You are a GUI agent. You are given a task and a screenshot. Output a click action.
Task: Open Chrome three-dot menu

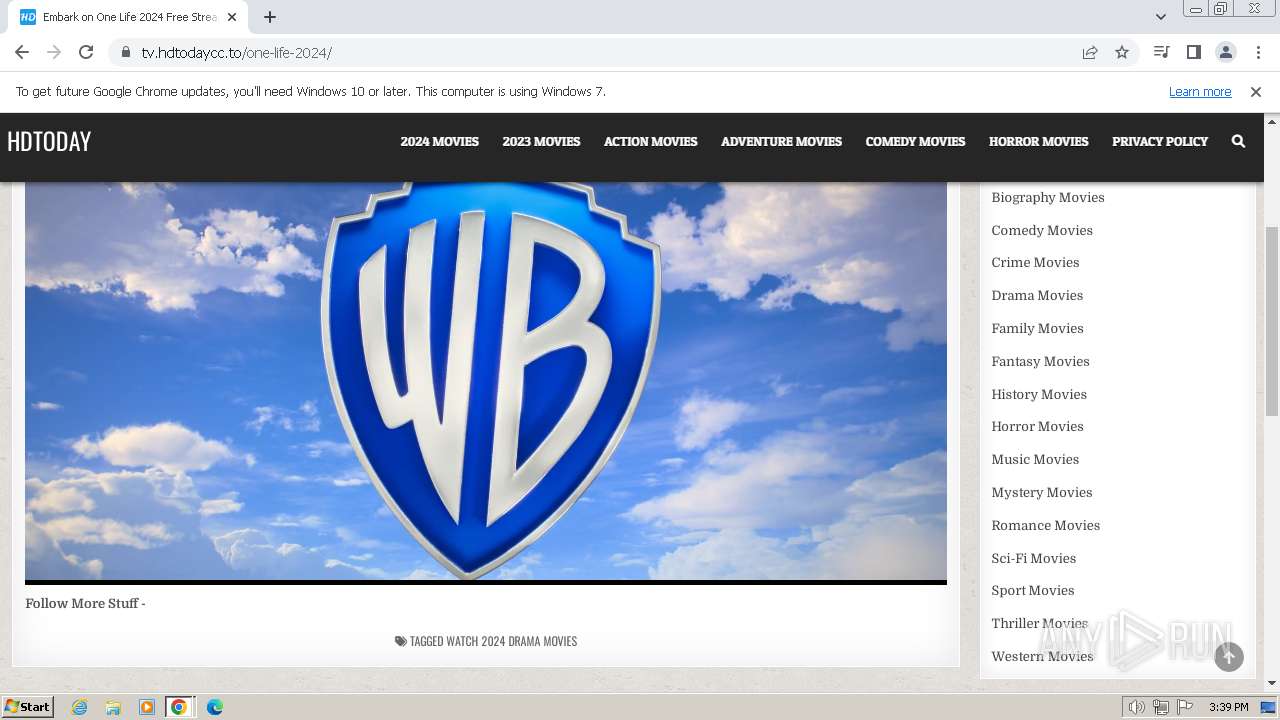point(1258,52)
